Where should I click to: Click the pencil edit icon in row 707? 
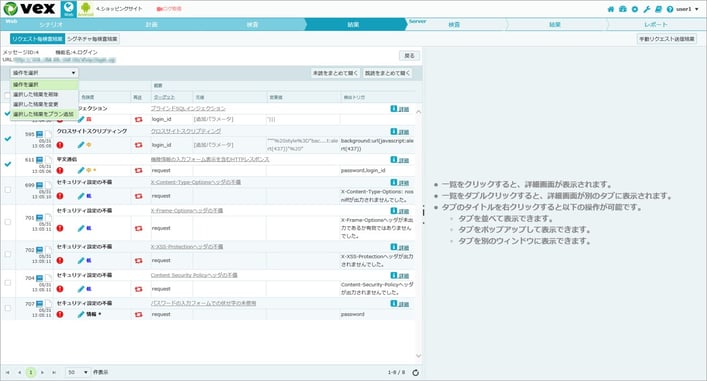81,314
